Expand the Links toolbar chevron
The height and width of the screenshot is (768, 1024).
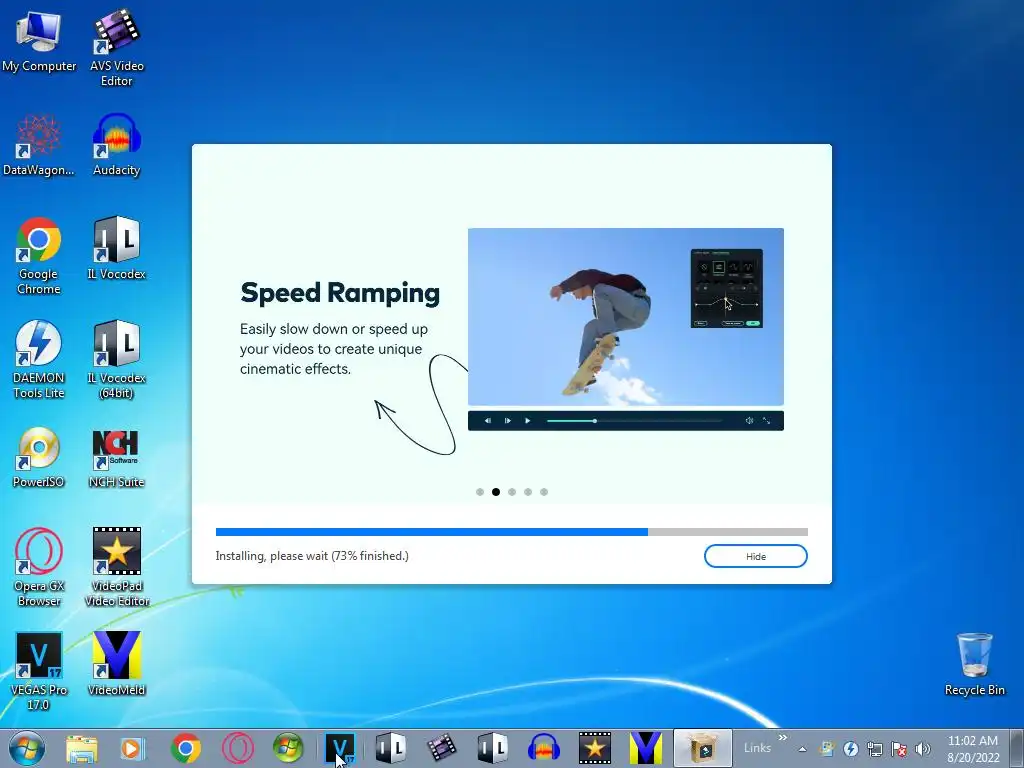(x=782, y=737)
